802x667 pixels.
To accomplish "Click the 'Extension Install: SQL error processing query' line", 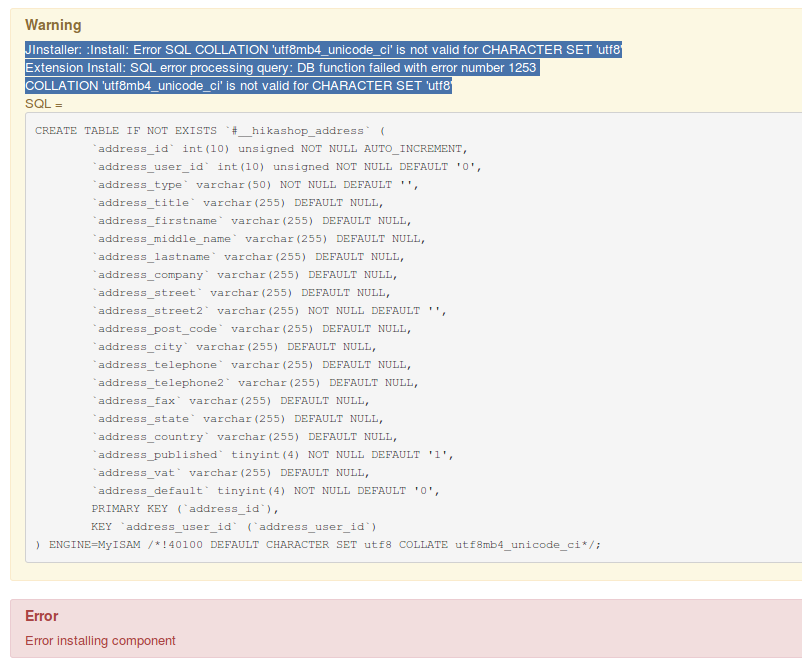I will tap(281, 68).
